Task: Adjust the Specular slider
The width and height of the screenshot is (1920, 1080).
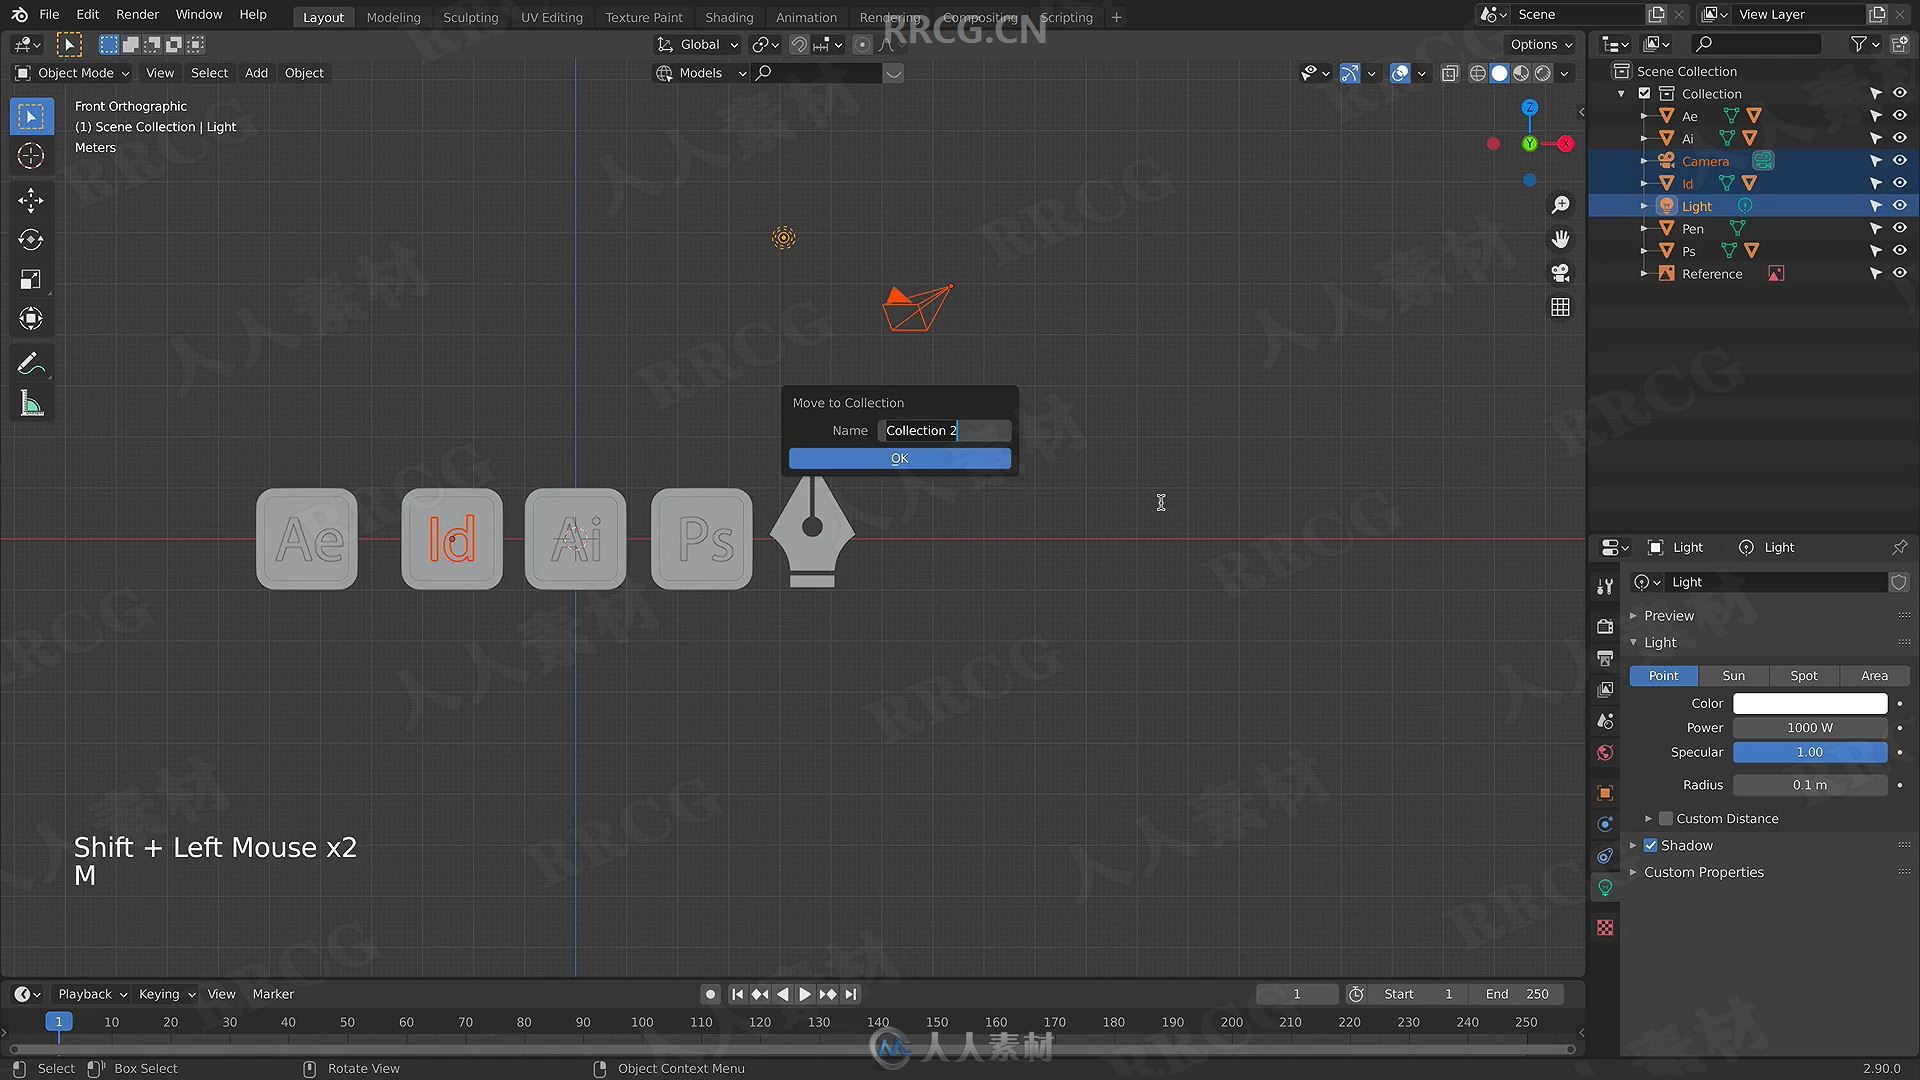Action: 1810,752
